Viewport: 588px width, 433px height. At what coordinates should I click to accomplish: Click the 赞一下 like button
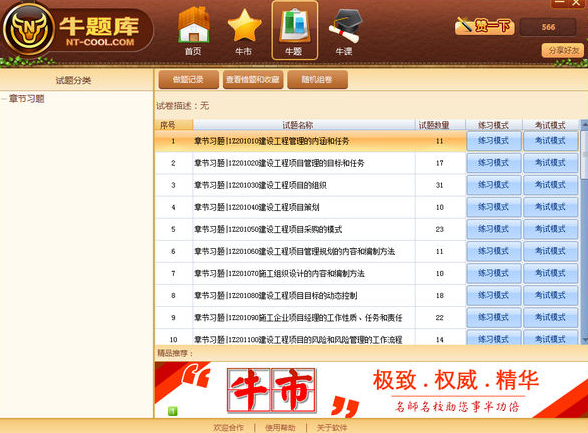484,26
